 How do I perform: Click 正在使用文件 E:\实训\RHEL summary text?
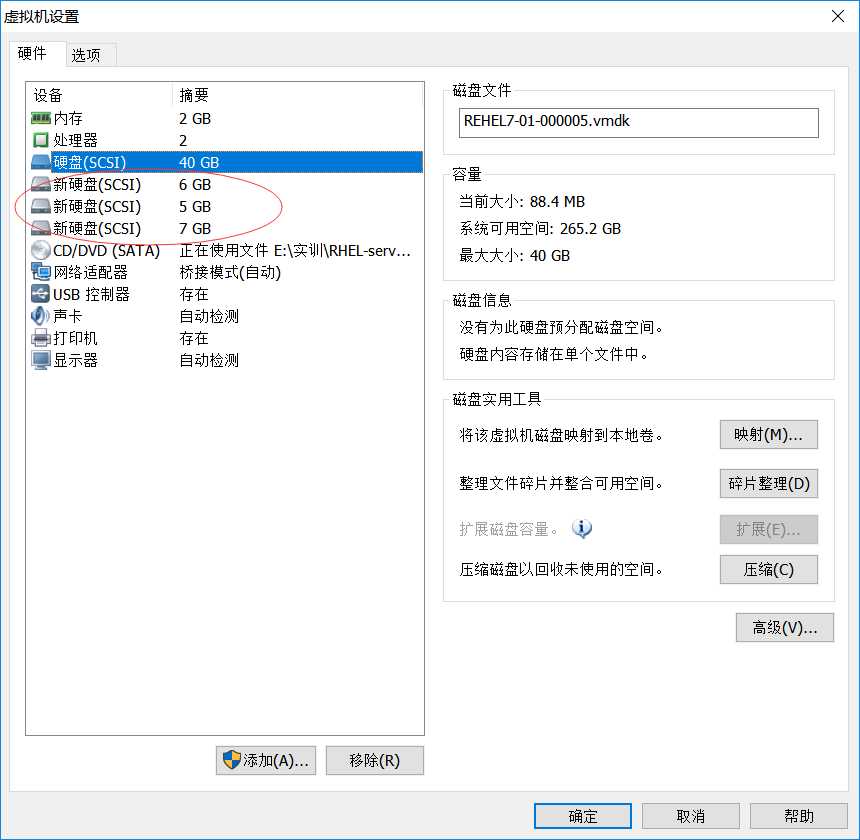[295, 251]
